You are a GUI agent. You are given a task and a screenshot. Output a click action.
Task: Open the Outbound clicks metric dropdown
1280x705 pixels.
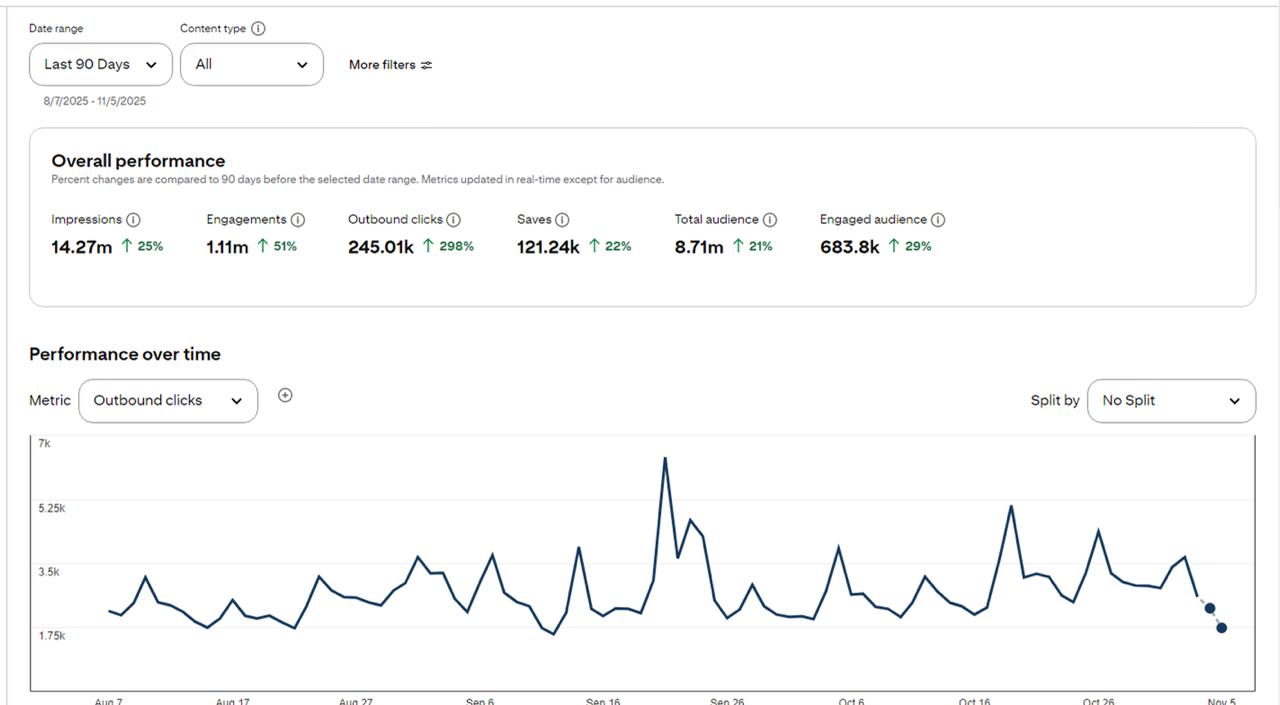click(x=168, y=401)
